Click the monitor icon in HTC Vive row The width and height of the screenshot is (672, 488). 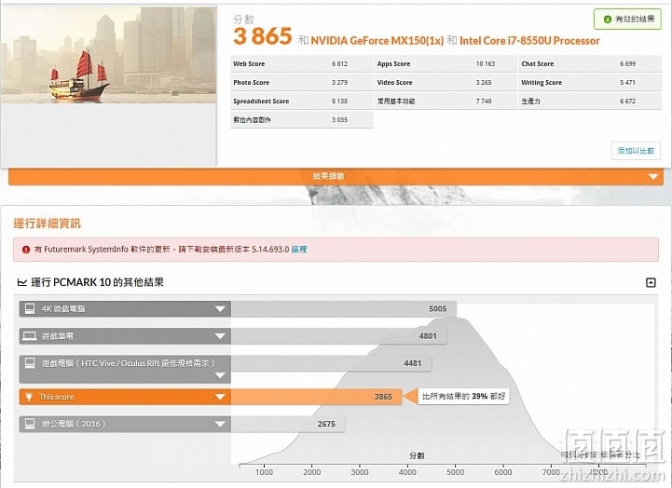[x=30, y=363]
